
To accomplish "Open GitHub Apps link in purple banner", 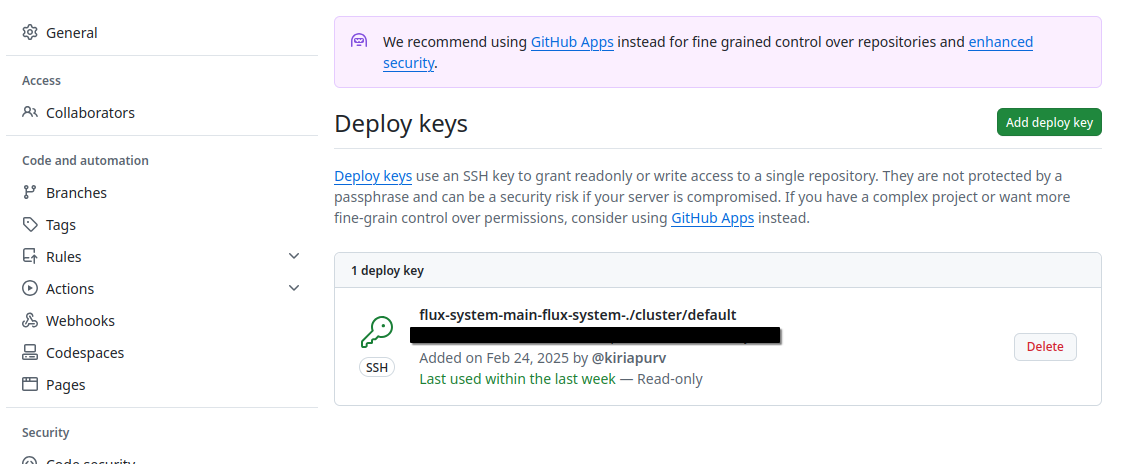I will coord(572,42).
